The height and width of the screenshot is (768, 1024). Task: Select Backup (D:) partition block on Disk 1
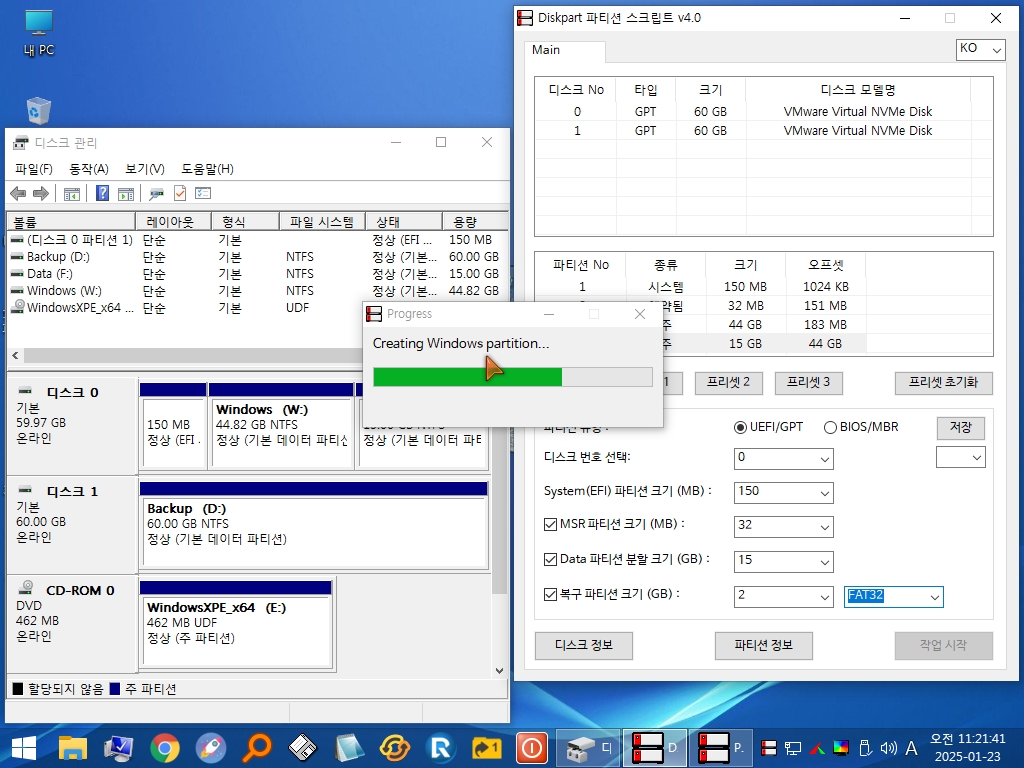[x=314, y=525]
